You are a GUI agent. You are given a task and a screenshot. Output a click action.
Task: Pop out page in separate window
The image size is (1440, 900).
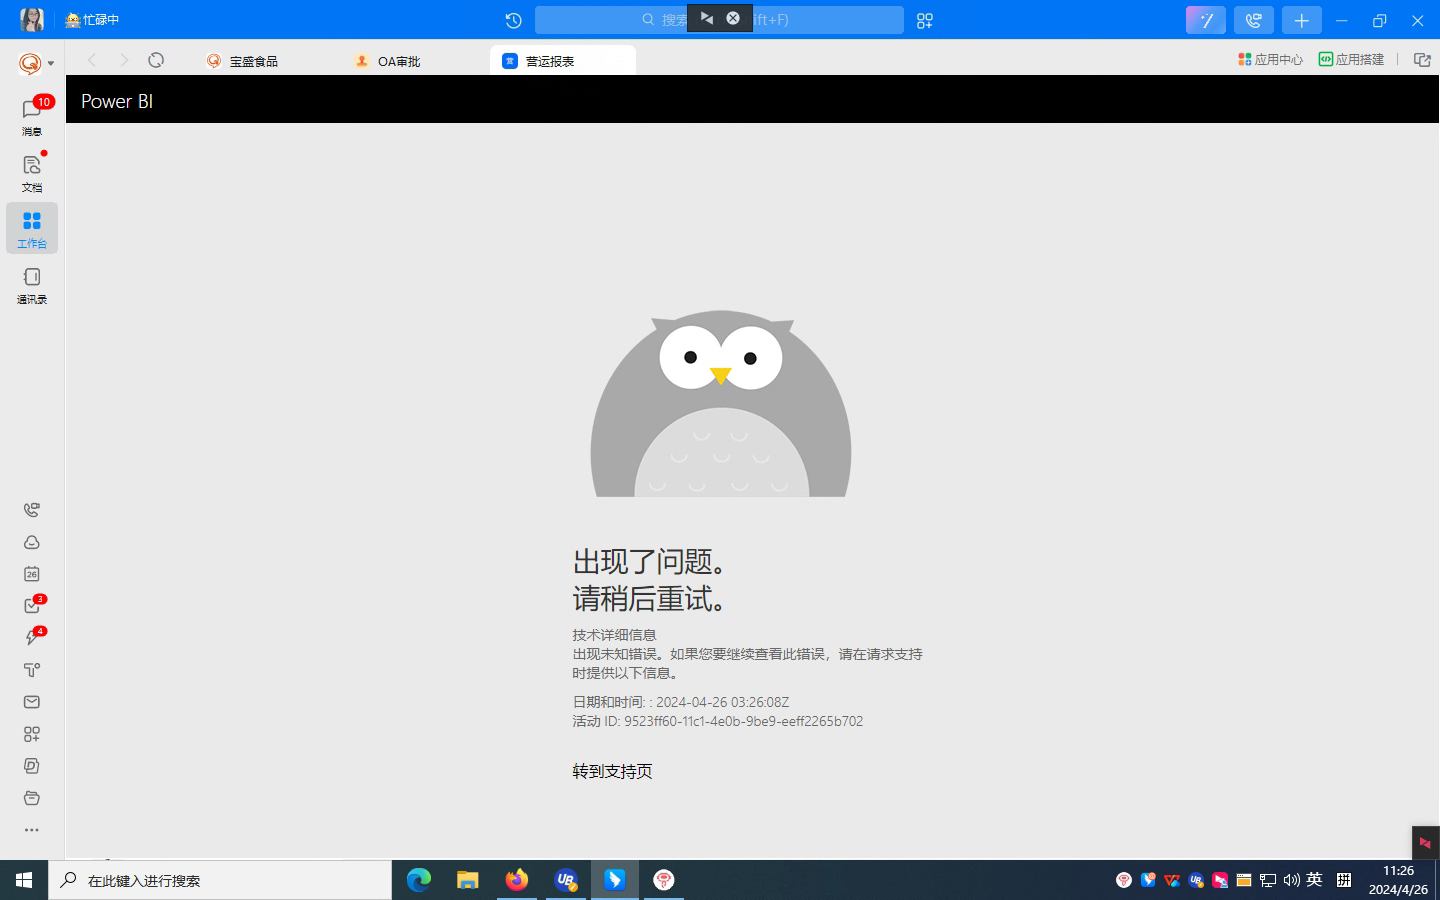point(1422,60)
